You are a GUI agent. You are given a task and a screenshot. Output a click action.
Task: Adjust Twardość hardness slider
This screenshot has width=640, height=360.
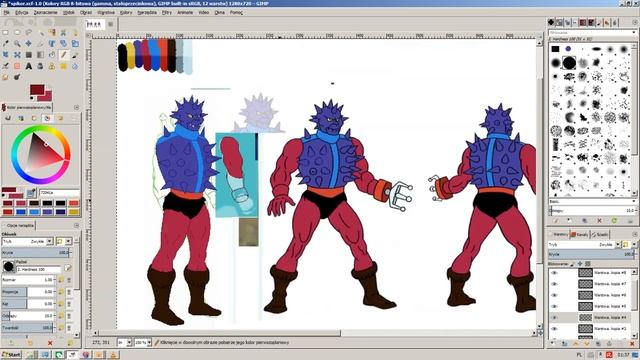point(28,327)
